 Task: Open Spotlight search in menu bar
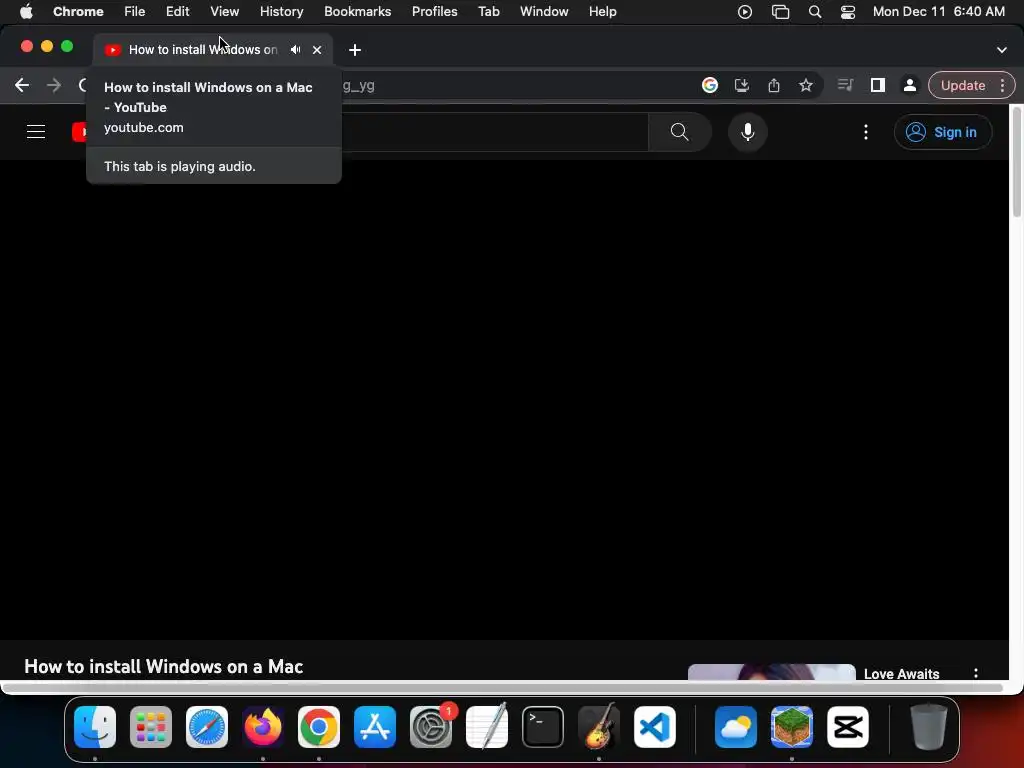815,12
